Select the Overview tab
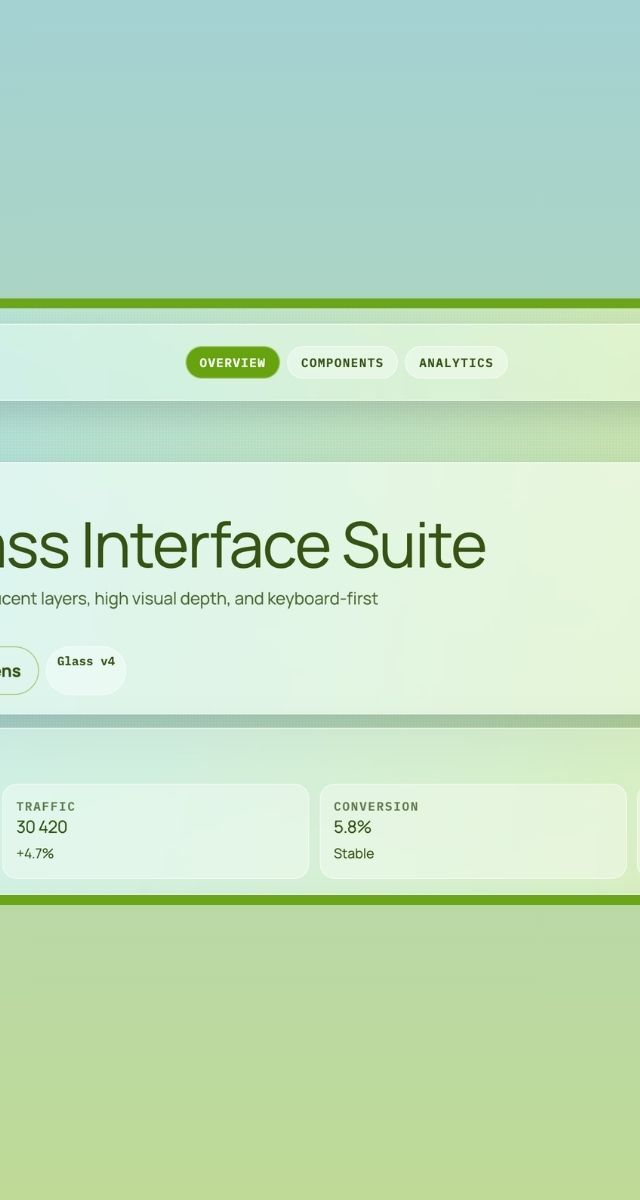Screen dimensions: 640x1200 (232, 363)
